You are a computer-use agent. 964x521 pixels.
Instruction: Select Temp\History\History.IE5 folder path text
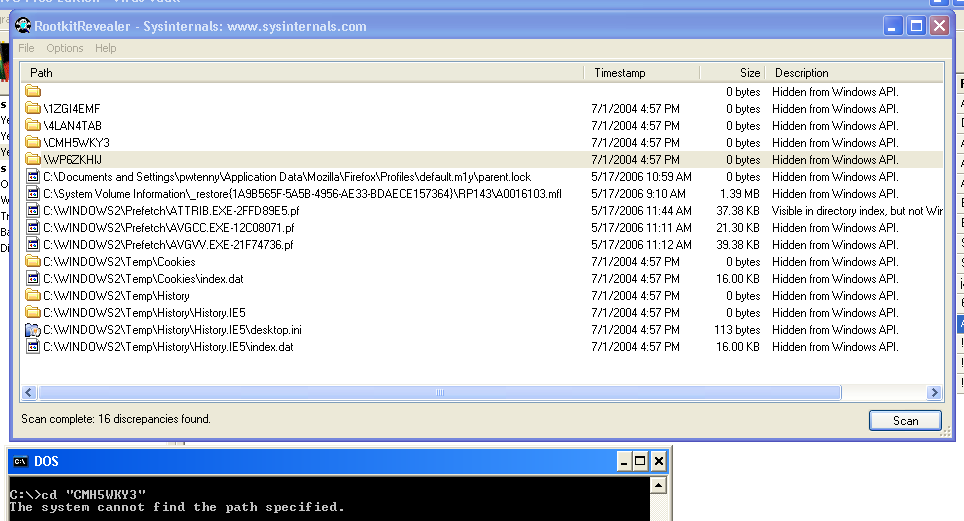pos(144,313)
